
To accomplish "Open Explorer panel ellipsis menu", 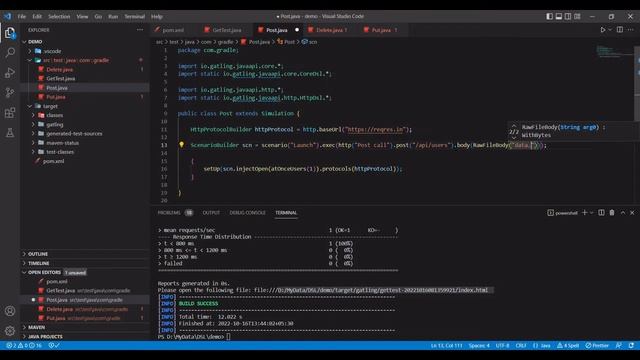I will coord(140,30).
